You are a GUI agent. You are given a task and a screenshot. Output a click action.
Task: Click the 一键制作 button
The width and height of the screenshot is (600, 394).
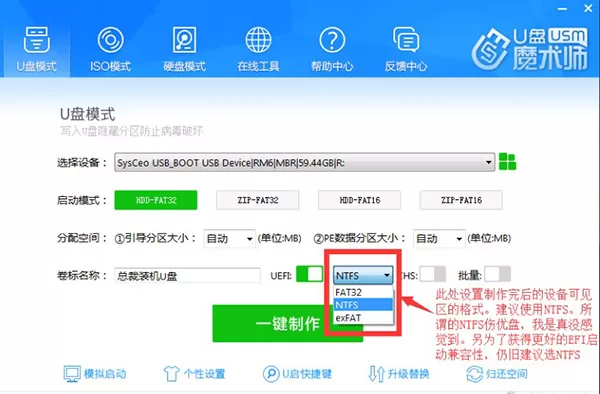point(287,323)
